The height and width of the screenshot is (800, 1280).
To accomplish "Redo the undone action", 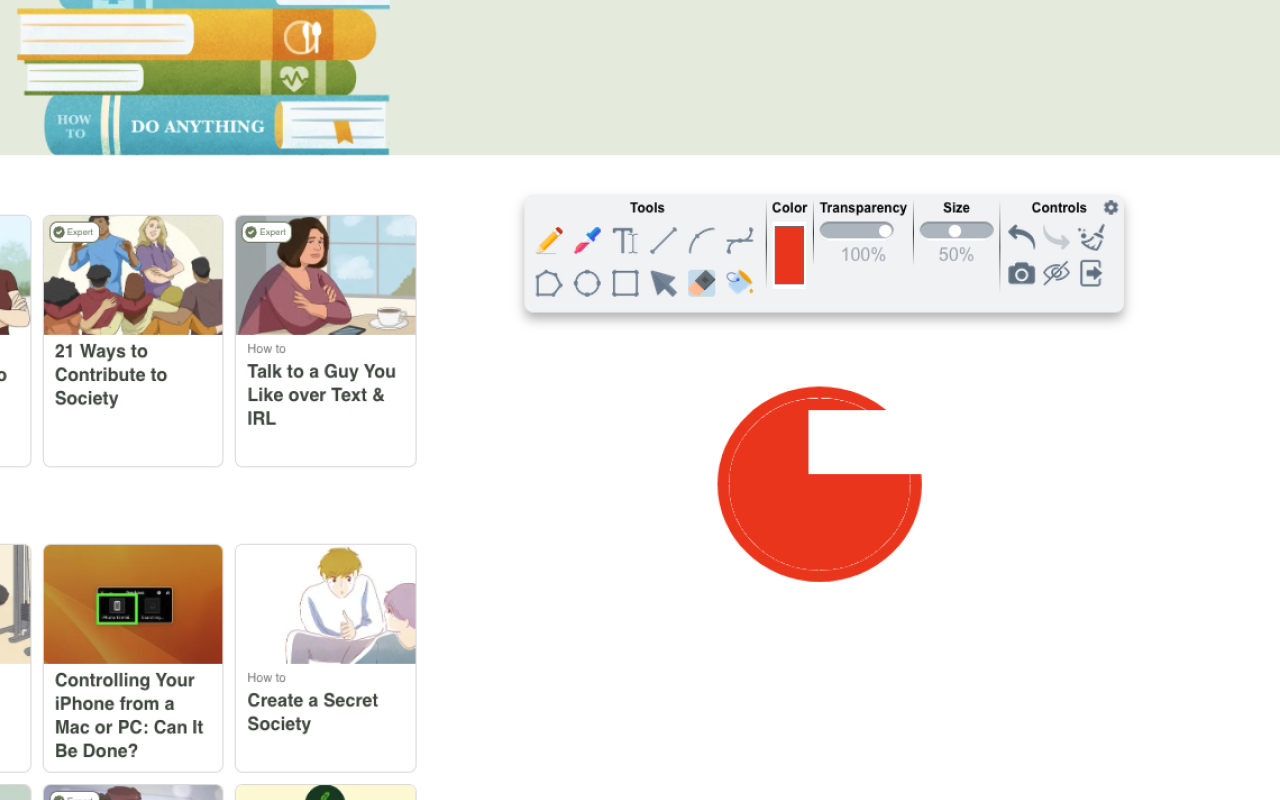I will tap(1056, 238).
